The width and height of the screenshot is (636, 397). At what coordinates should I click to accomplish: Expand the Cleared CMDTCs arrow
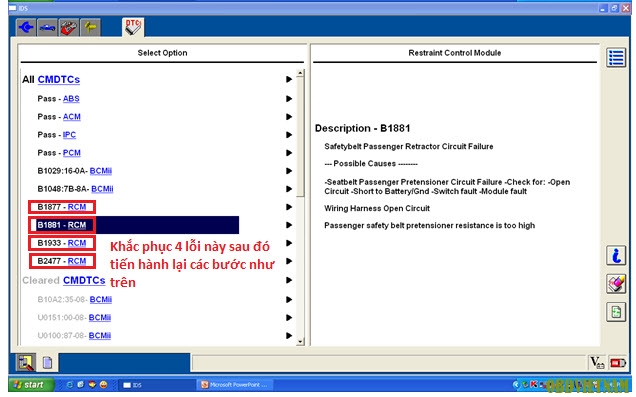tap(289, 280)
